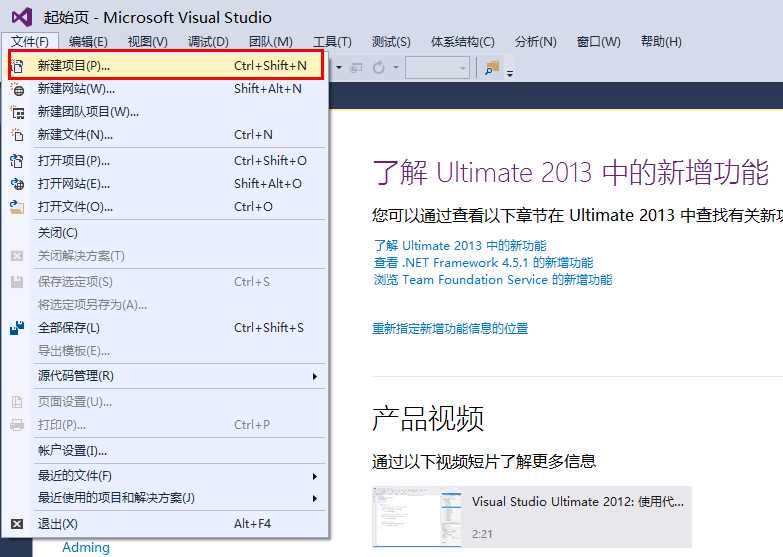
Task: Click the 打开项目 icon
Action: 17,161
